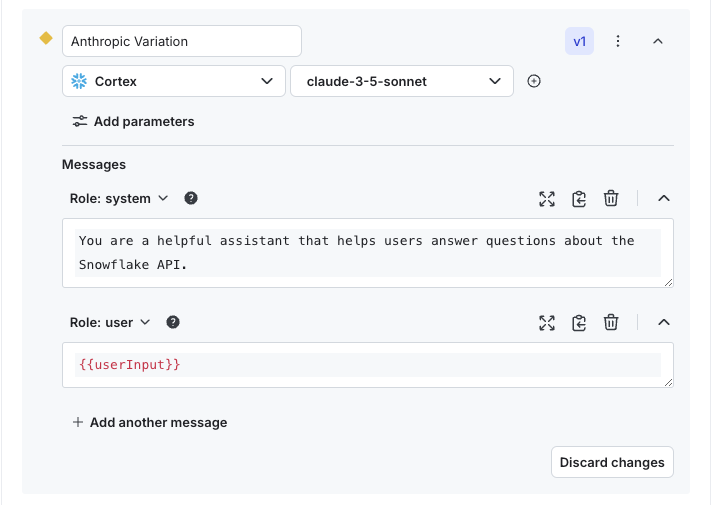Click help icon beside user role
This screenshot has height=505, width=712.
tap(173, 322)
